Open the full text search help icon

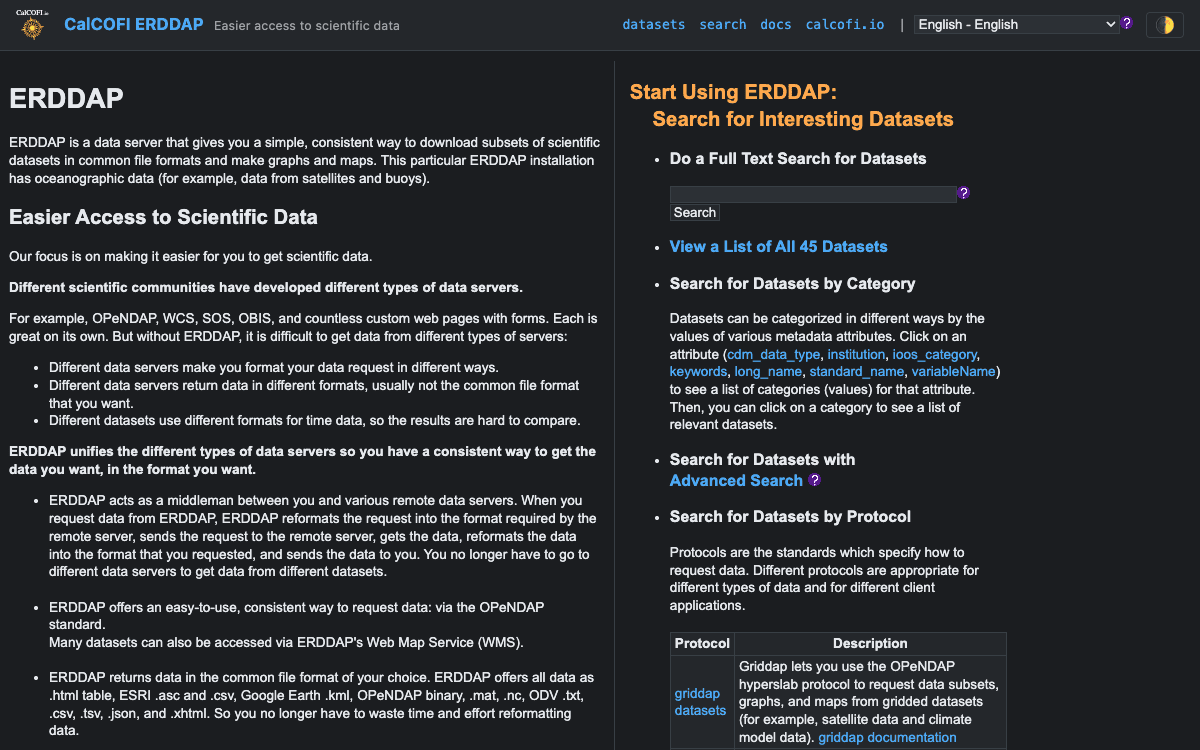click(x=964, y=193)
